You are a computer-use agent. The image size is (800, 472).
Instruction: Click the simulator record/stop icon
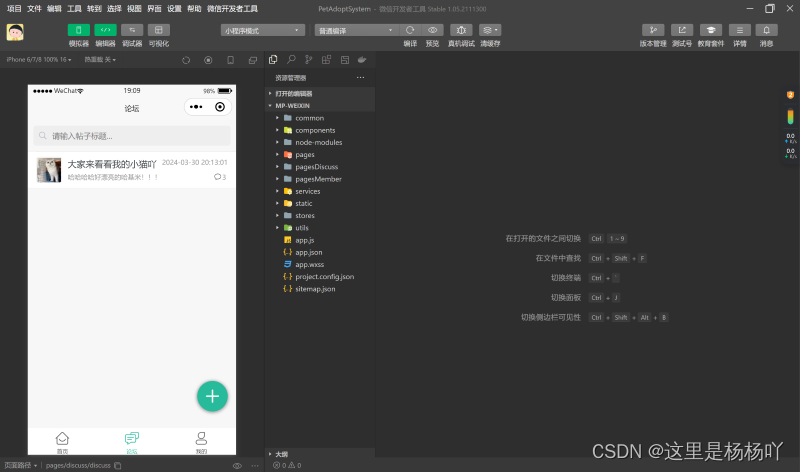pos(208,60)
